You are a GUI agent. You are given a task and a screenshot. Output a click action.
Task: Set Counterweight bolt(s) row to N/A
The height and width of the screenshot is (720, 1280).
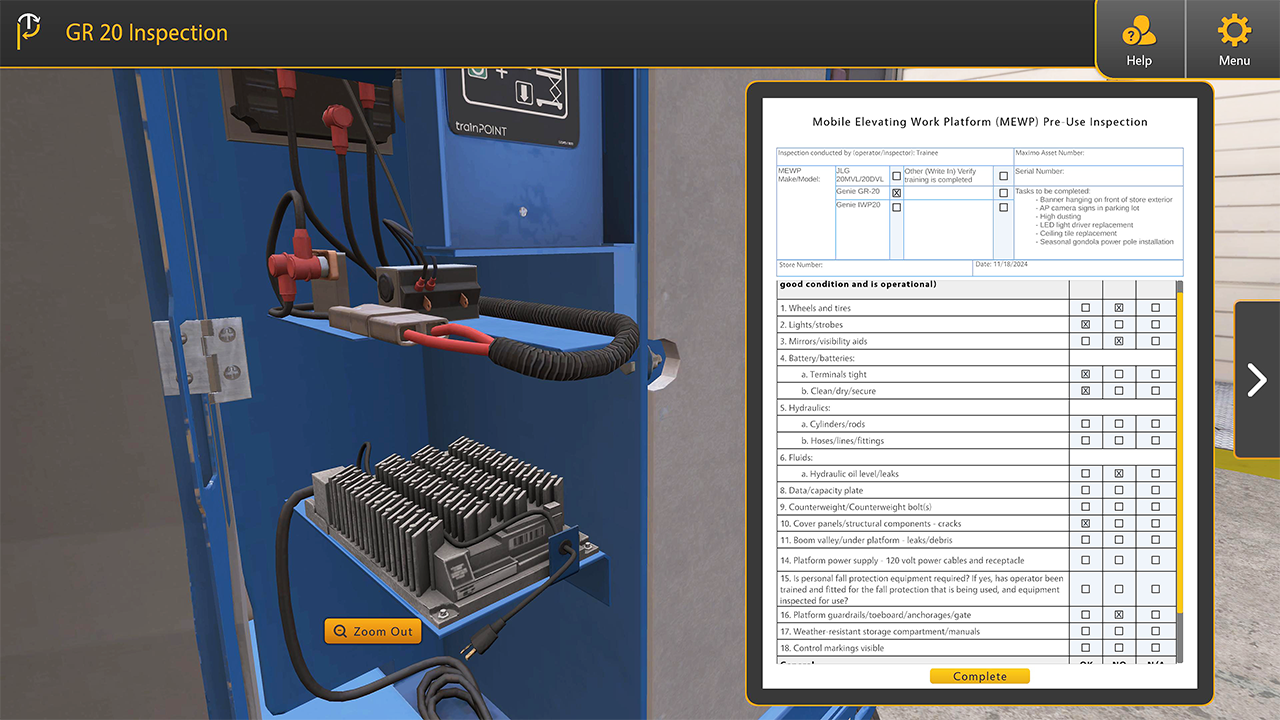coord(1155,507)
